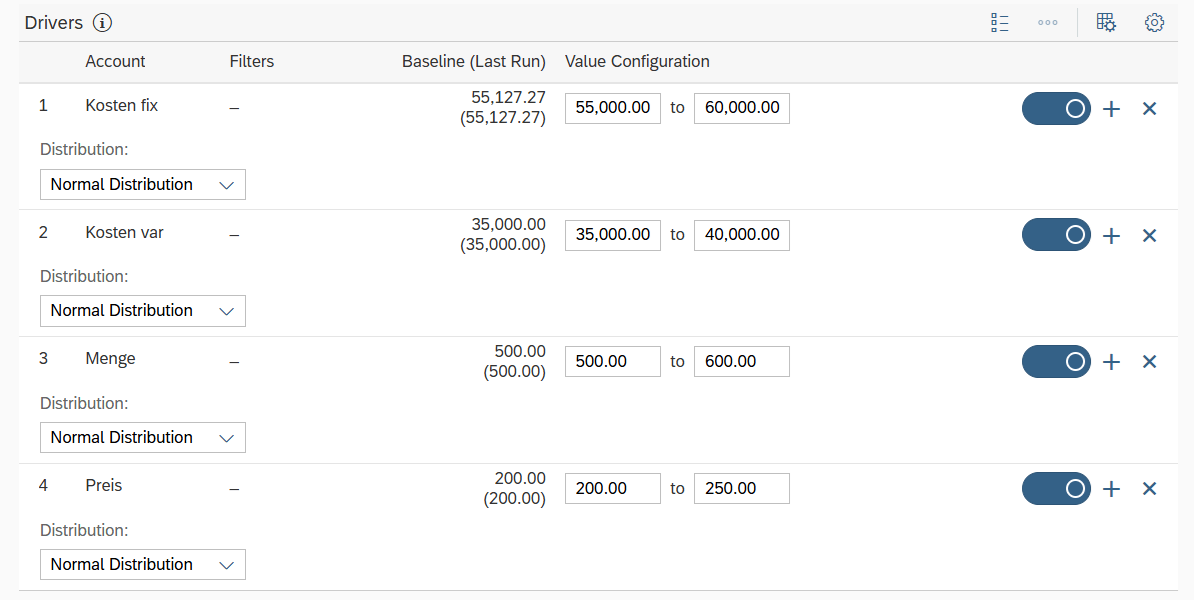Toggle the Menge driver switch

click(1056, 362)
